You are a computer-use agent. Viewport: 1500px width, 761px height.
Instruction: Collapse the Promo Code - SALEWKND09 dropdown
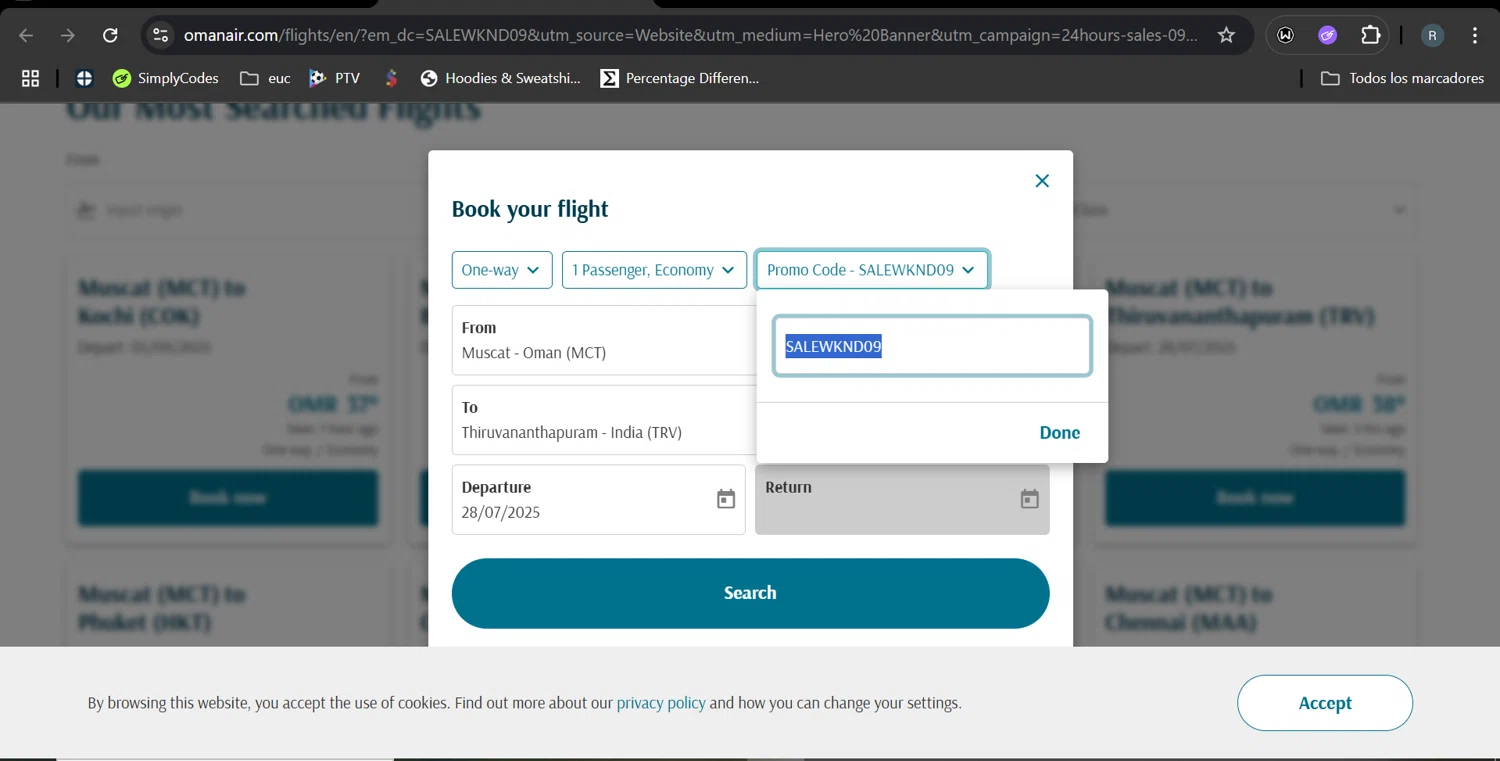(x=872, y=270)
